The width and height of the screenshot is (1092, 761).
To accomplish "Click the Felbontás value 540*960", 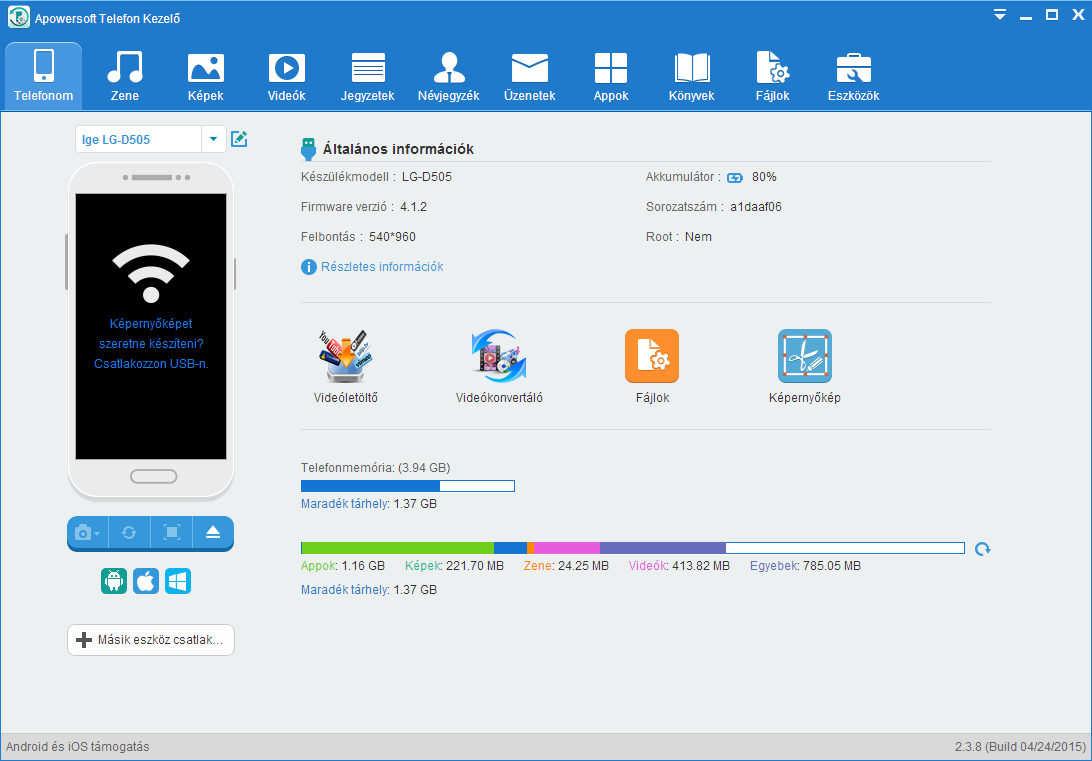I will click(392, 237).
